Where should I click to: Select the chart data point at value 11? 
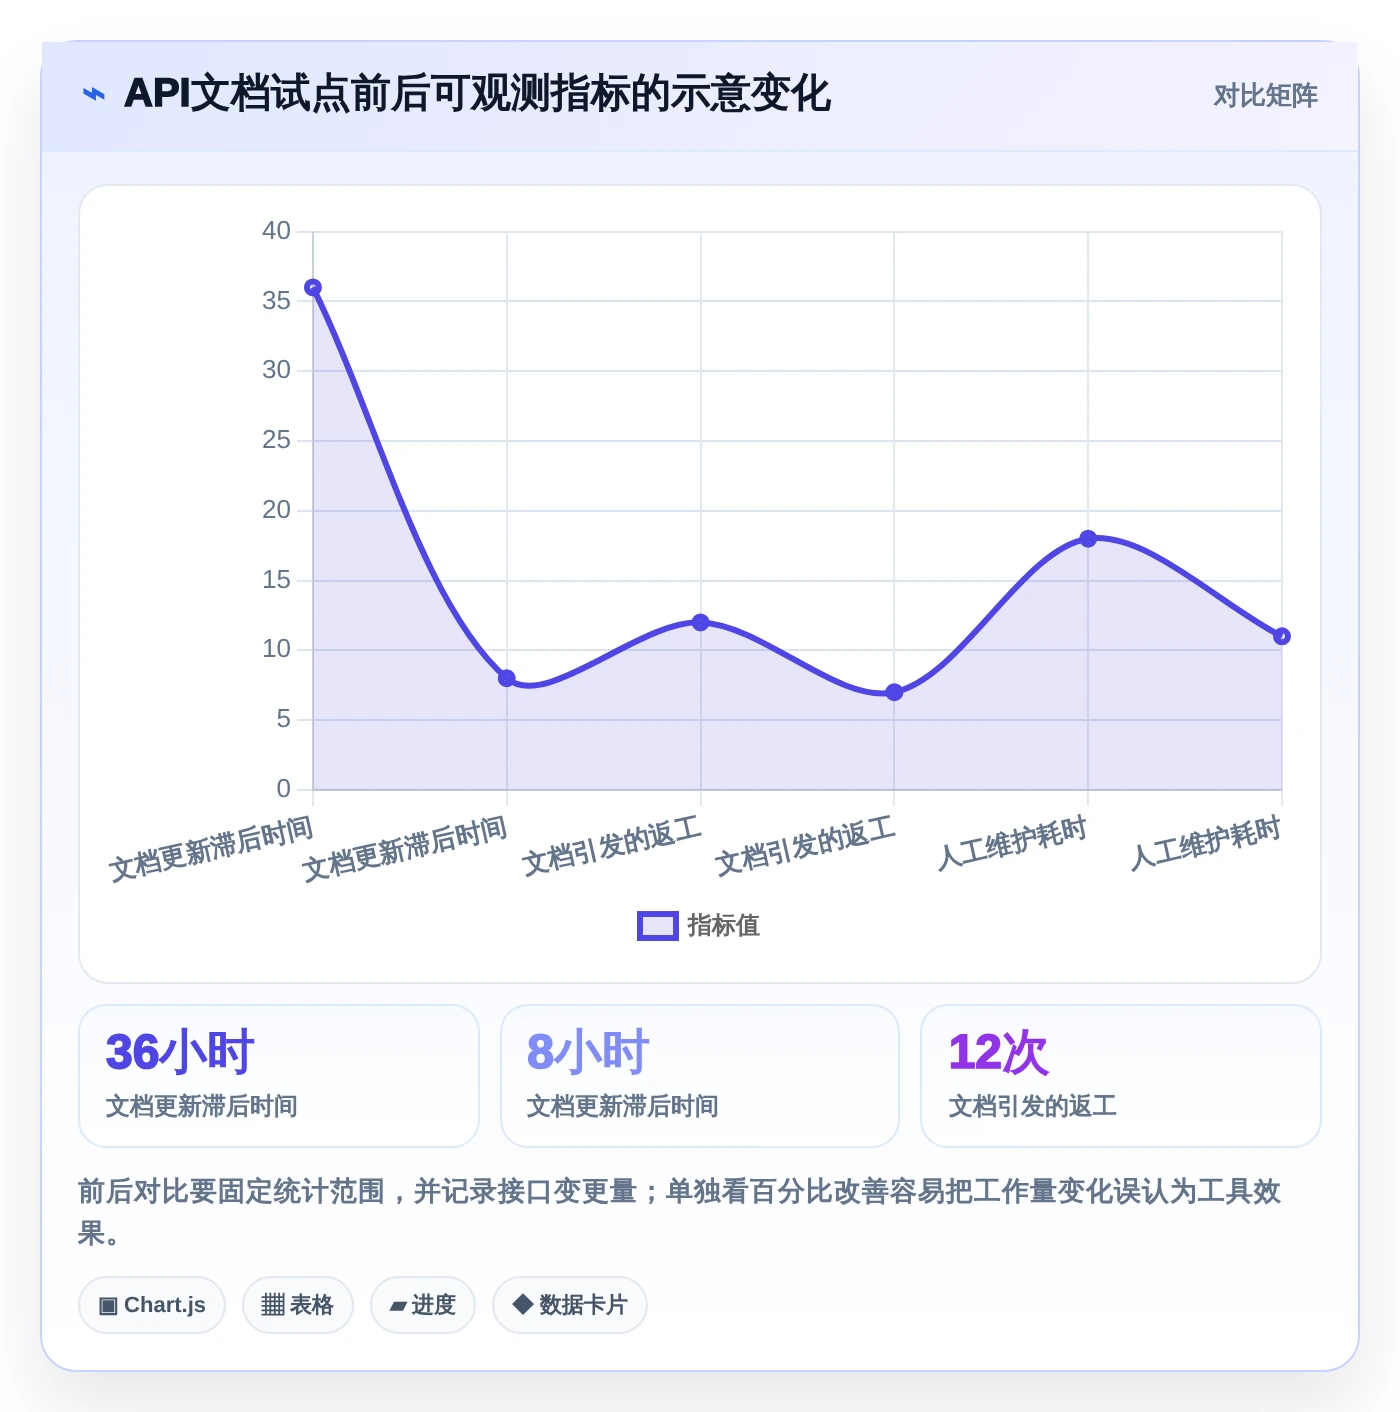[x=1282, y=636]
